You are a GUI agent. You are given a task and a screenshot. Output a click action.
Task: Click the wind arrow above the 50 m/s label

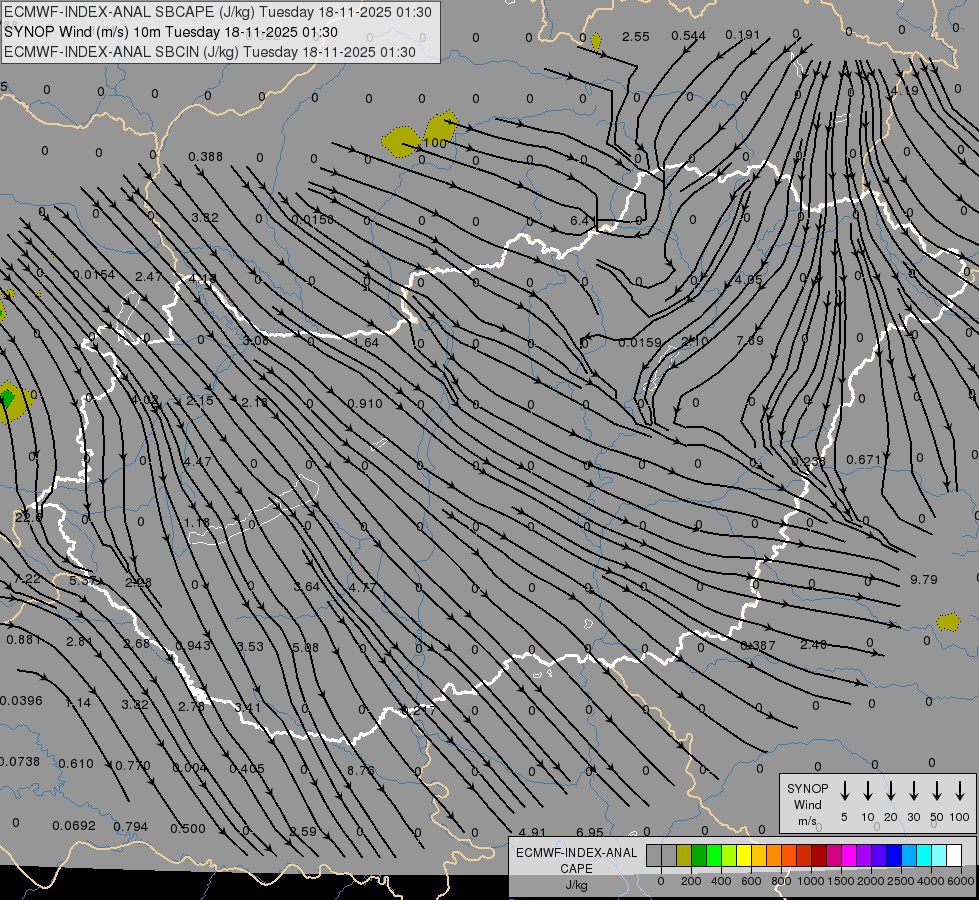tap(937, 791)
